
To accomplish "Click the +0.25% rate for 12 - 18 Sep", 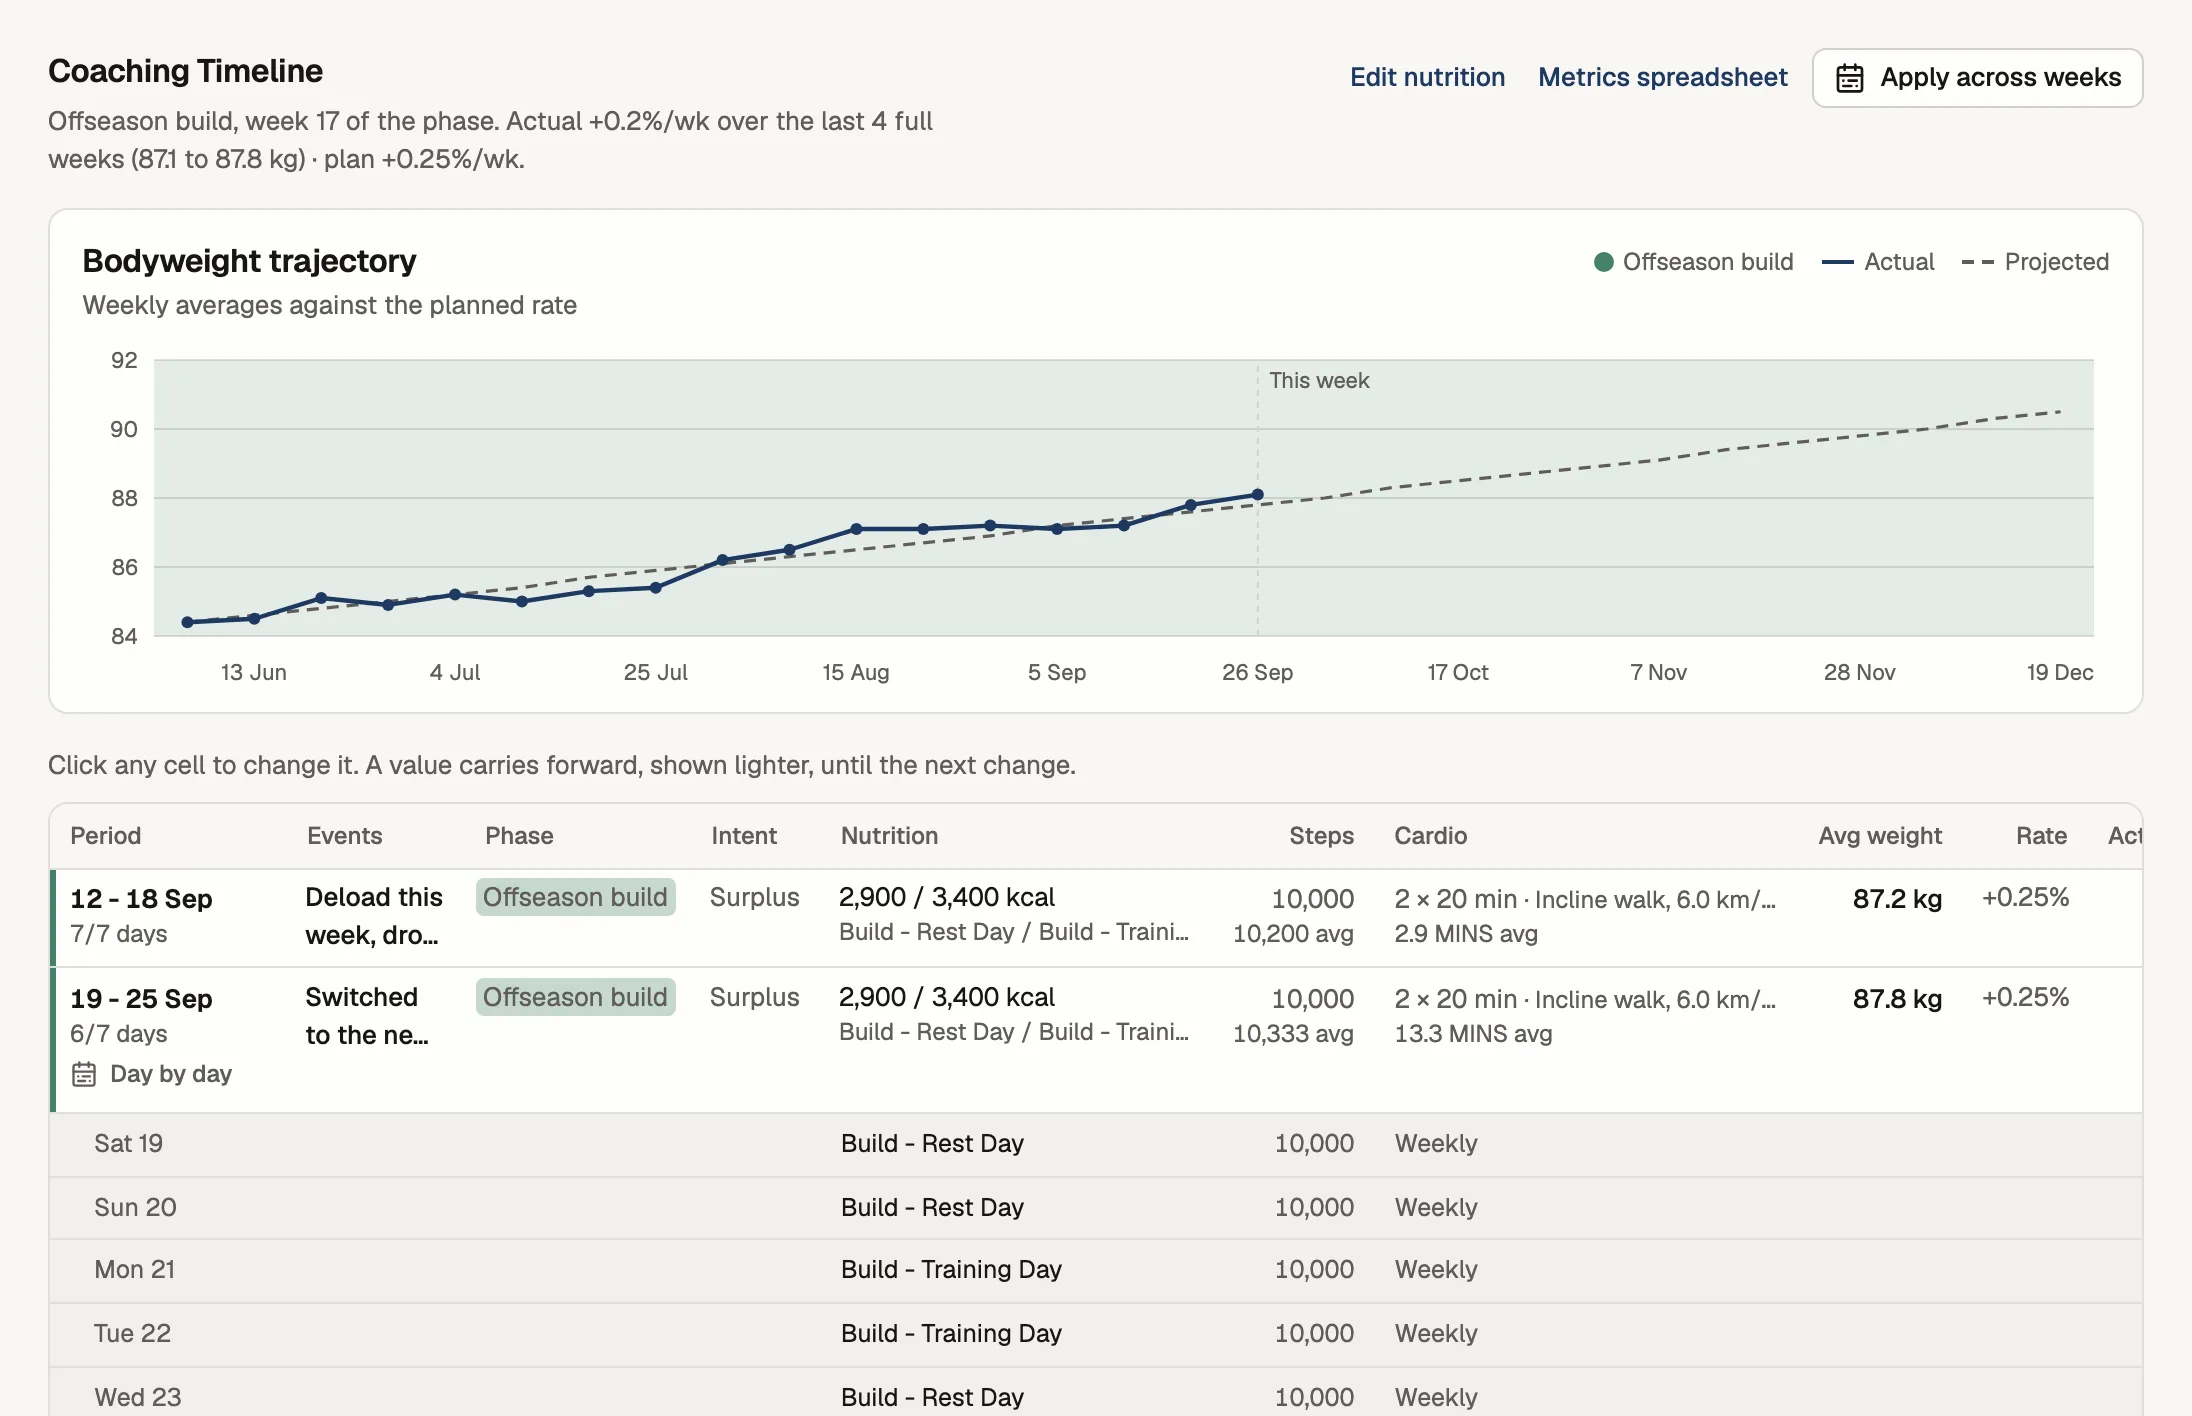I will tap(2025, 897).
